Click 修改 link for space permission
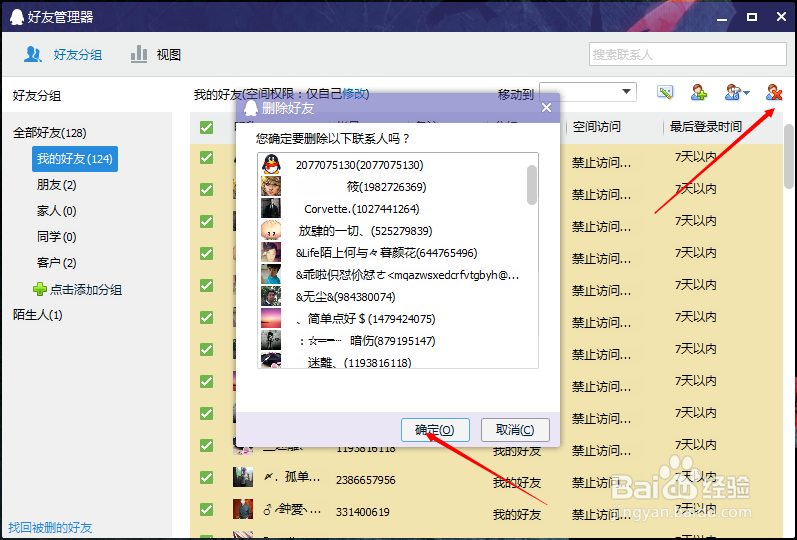Viewport: 797px width, 540px height. point(354,94)
